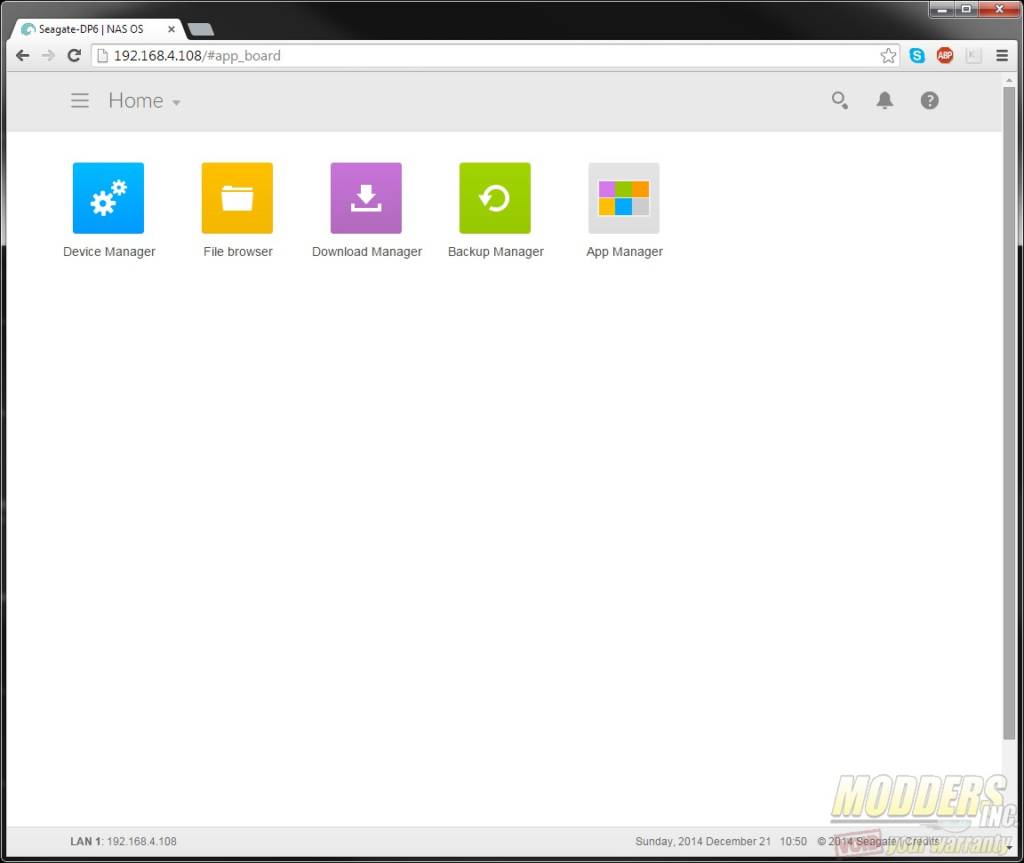Open the Device Manager app icon

click(x=108, y=198)
